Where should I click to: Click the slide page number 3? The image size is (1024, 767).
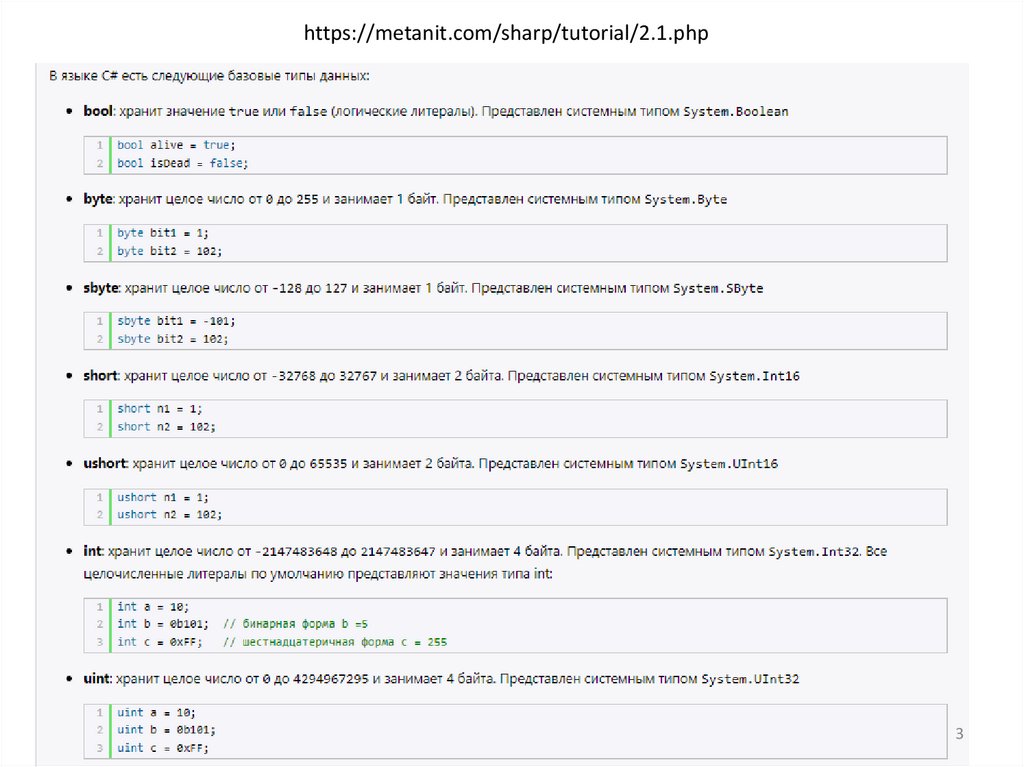click(x=959, y=734)
